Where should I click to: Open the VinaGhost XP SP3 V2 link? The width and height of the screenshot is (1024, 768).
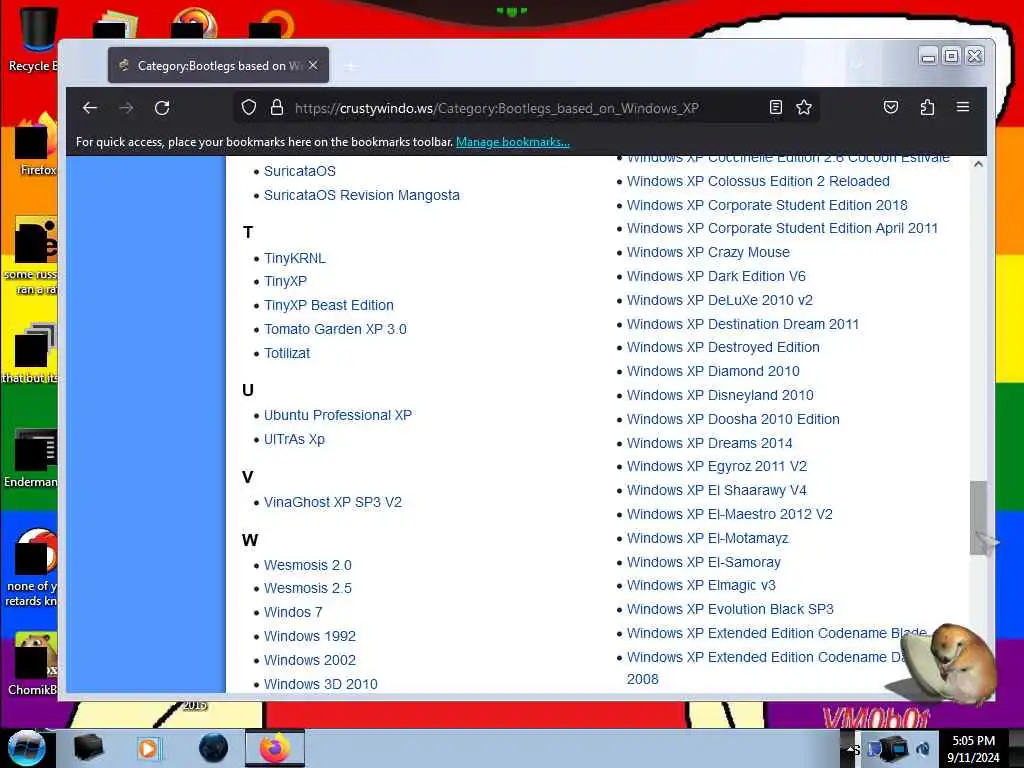click(x=333, y=502)
